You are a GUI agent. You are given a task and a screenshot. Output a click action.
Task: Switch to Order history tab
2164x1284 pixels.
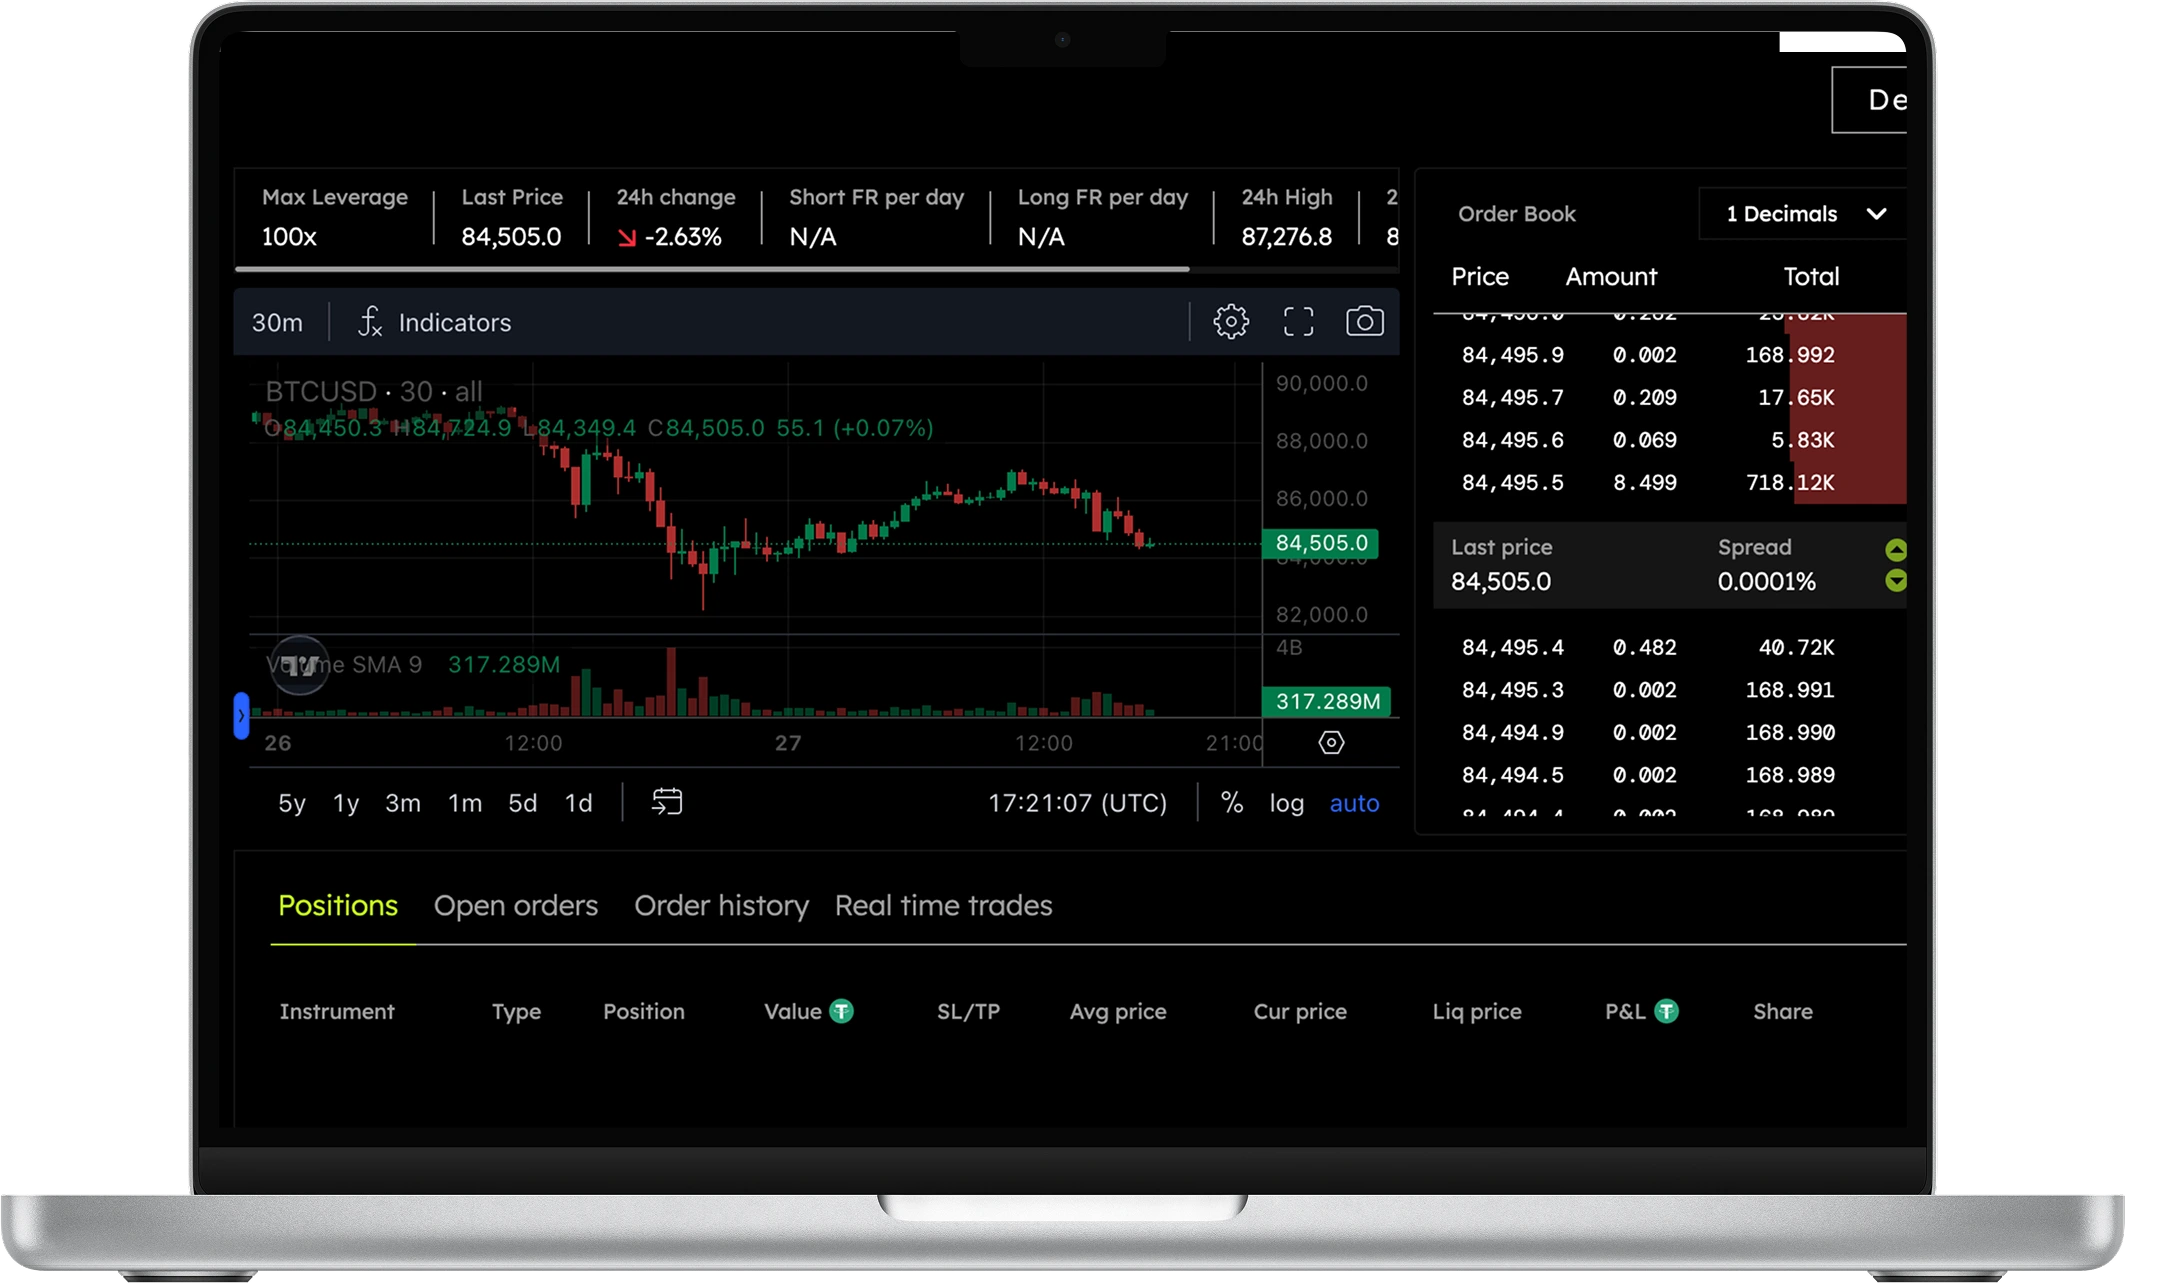721,906
